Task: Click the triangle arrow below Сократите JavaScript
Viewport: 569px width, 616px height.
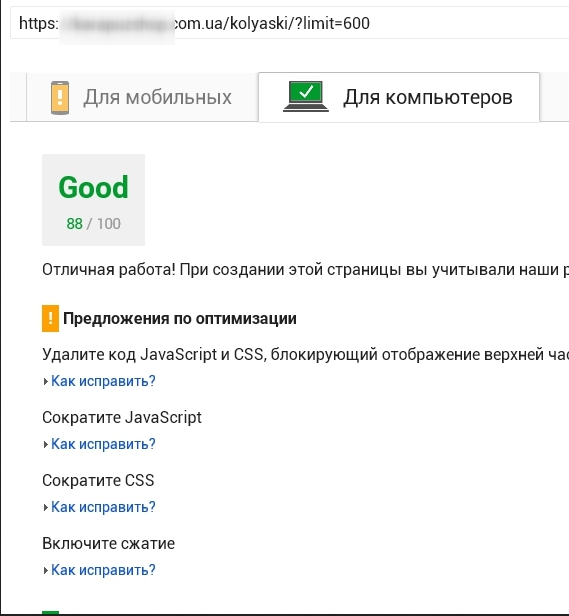Action: tap(46, 444)
